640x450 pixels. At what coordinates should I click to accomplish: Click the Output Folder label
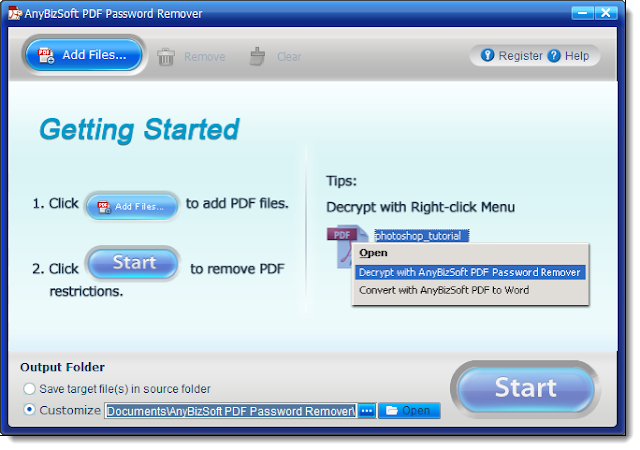click(x=62, y=367)
